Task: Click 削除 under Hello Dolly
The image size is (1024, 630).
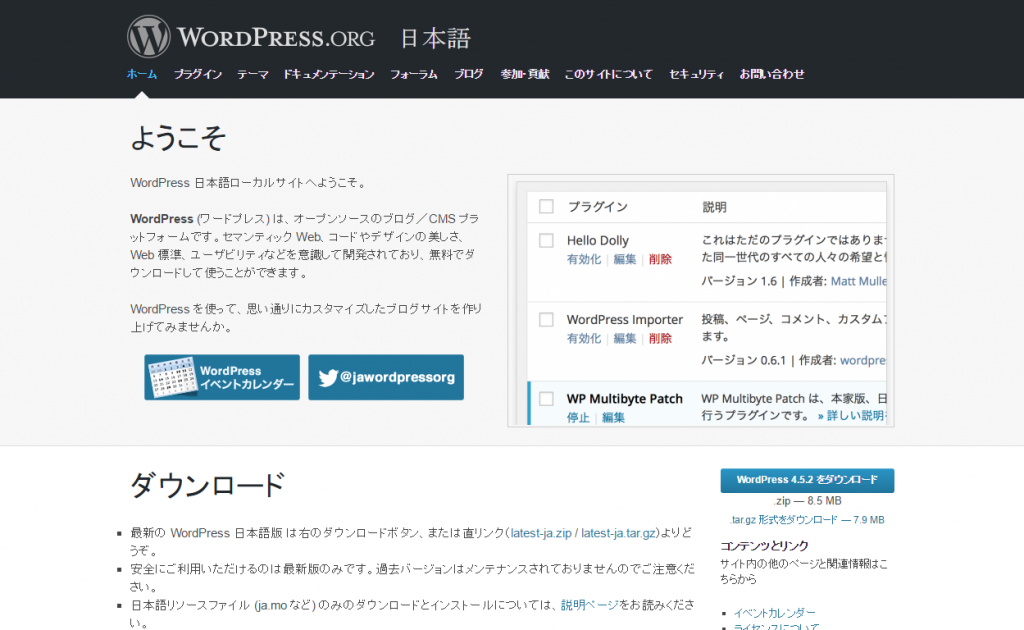Action: 660,259
